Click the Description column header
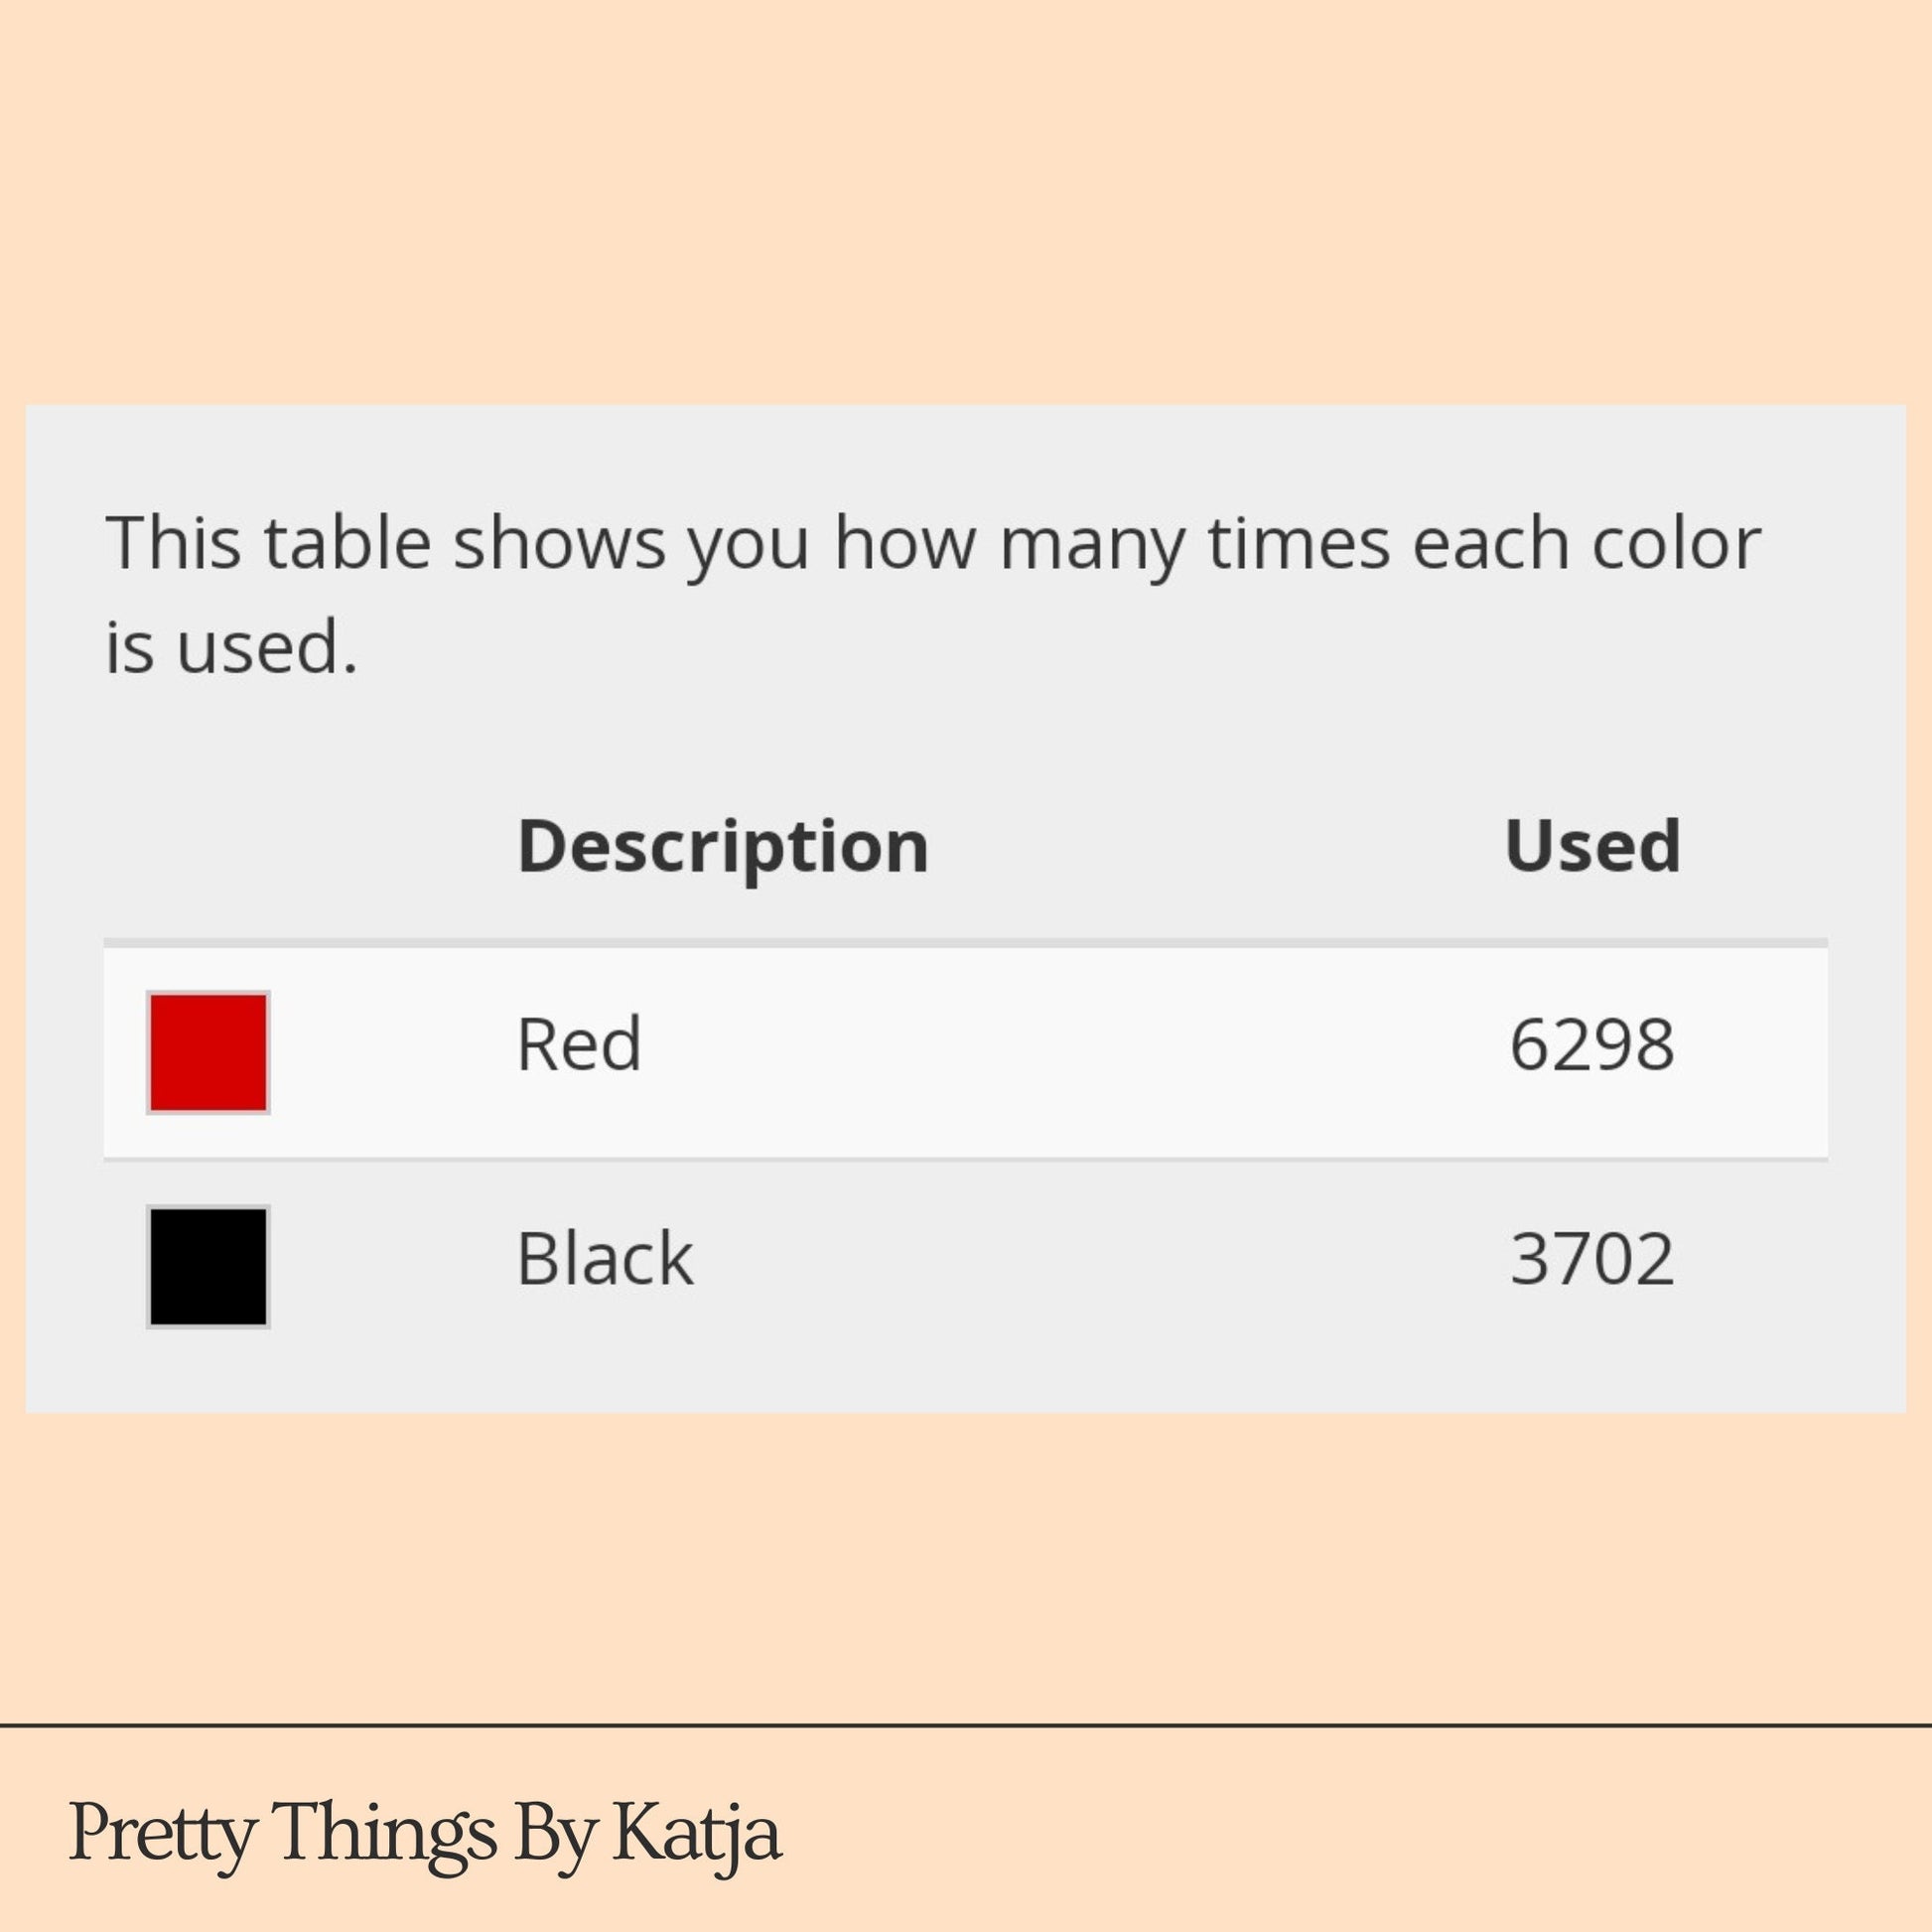Image resolution: width=1932 pixels, height=1932 pixels. coord(723,848)
